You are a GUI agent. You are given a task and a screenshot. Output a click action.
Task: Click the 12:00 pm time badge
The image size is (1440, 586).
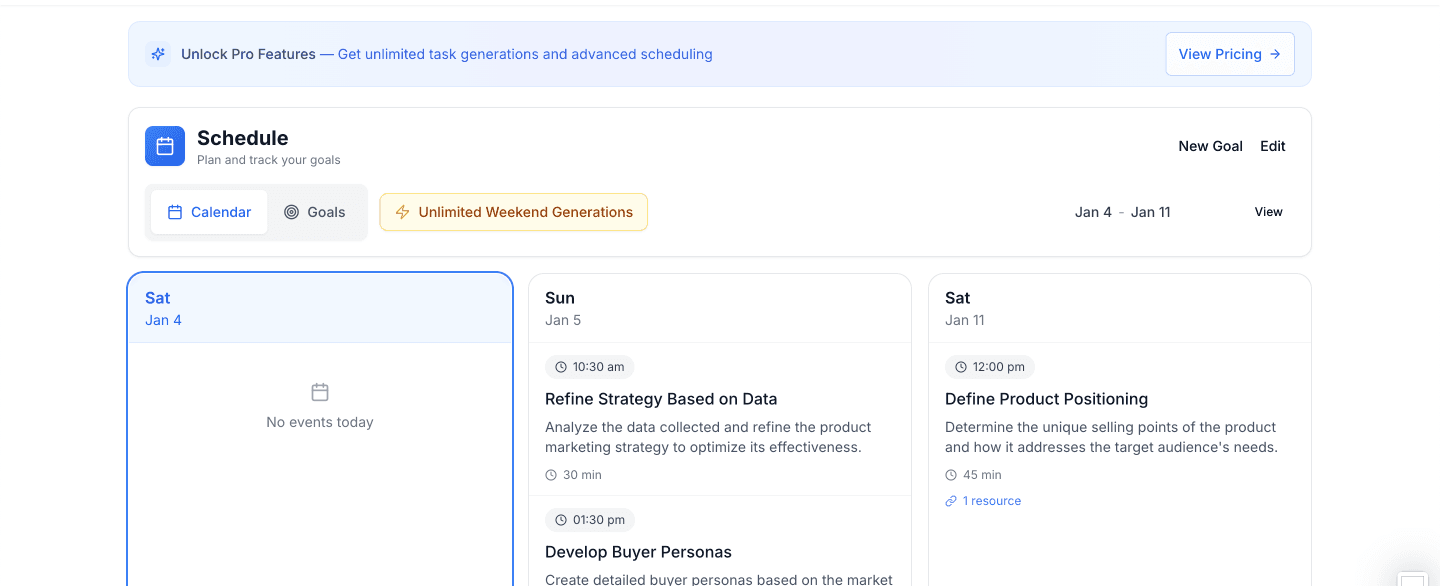click(990, 367)
